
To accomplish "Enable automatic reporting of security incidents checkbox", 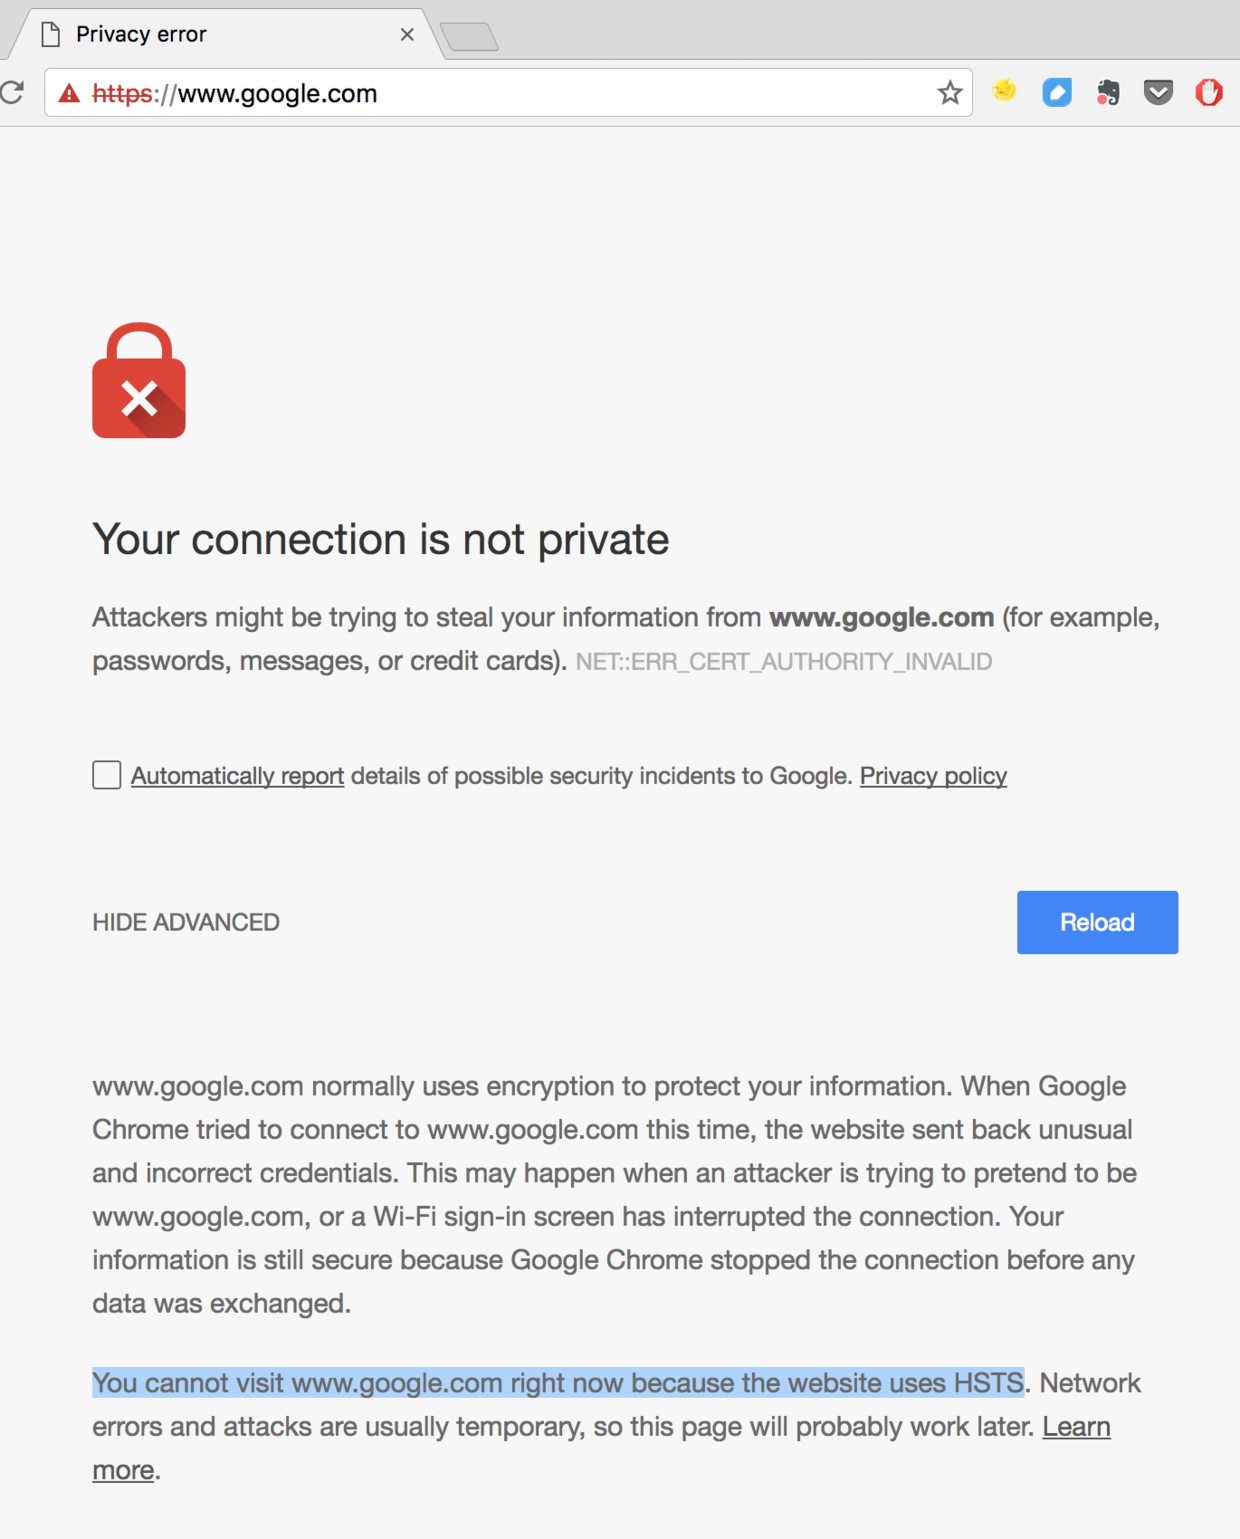I will (107, 775).
